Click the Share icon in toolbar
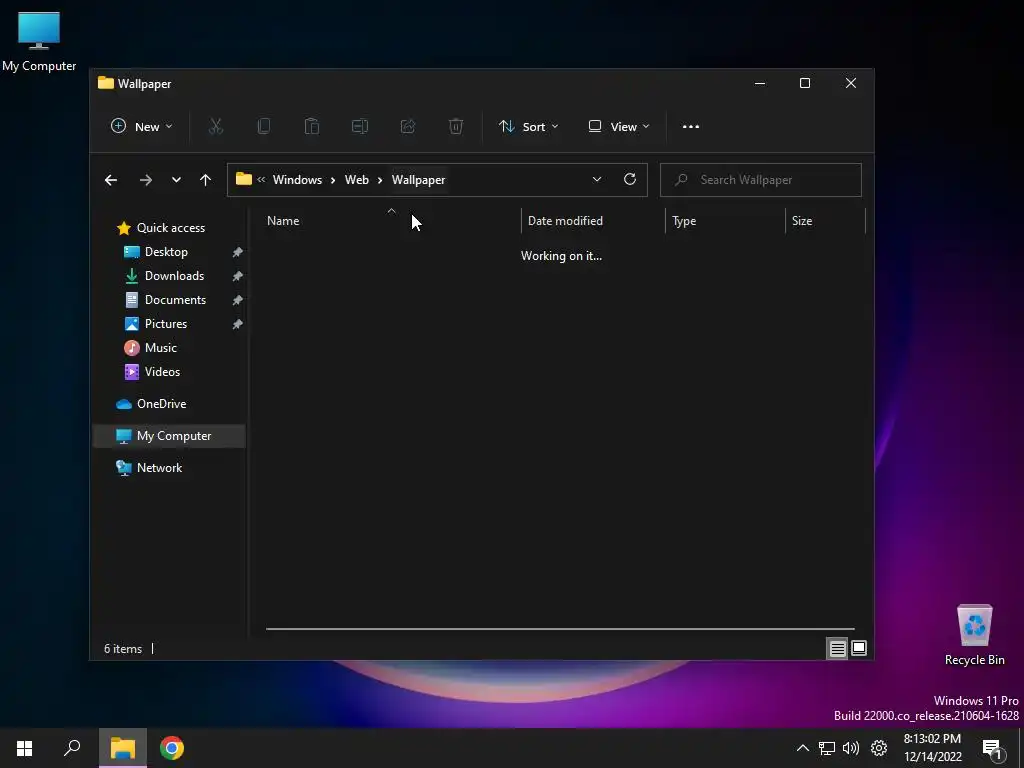 (x=408, y=126)
